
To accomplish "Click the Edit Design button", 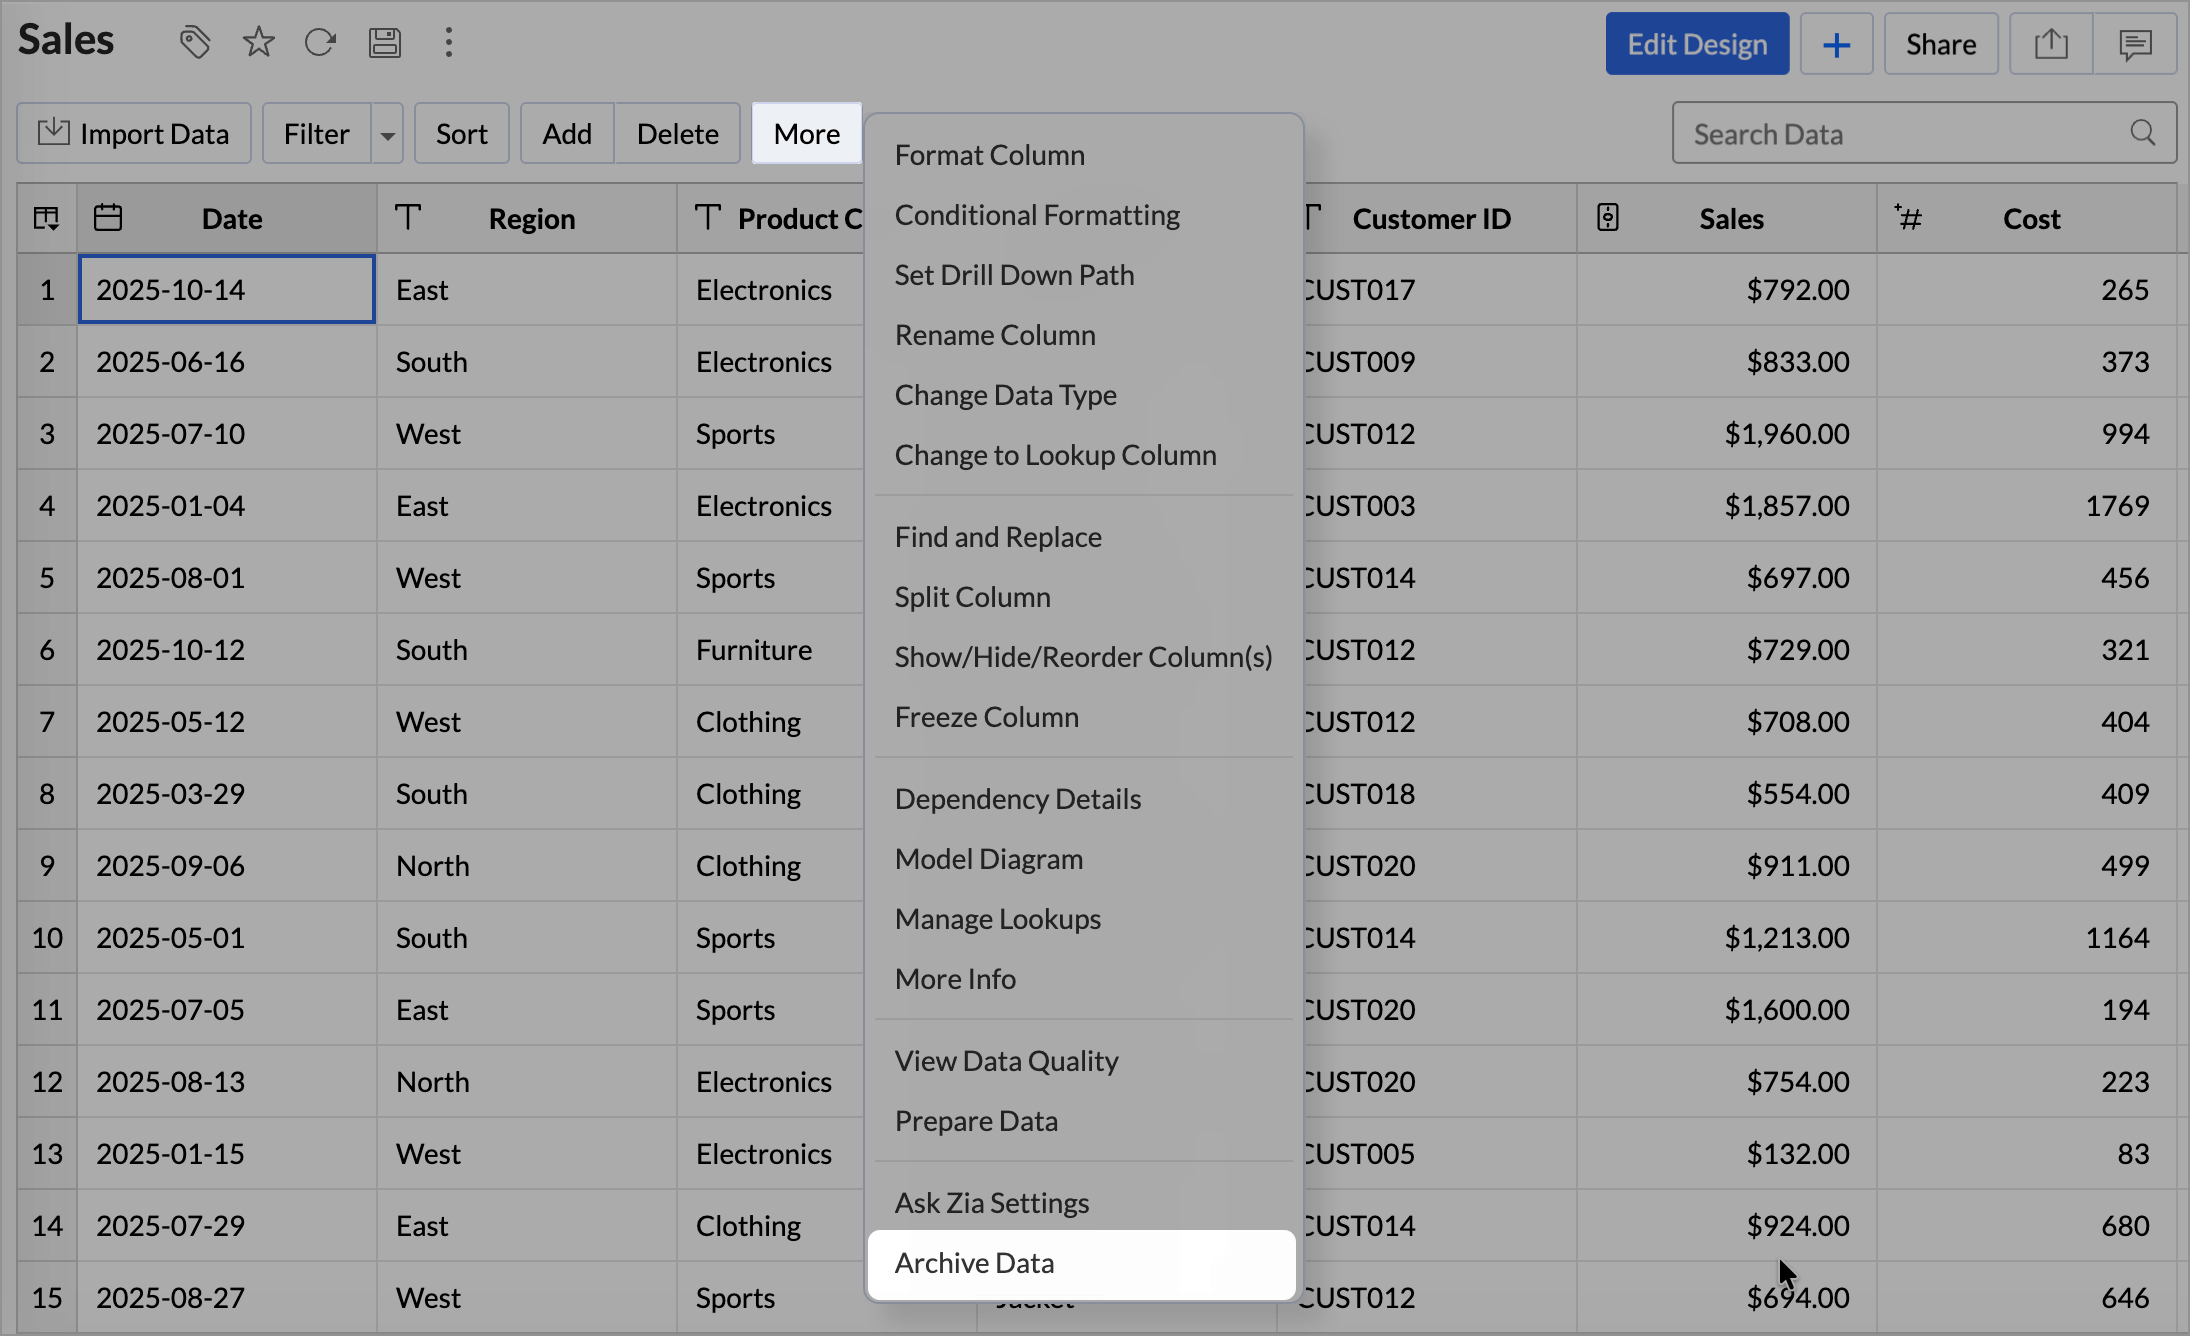I will pyautogui.click(x=1697, y=44).
